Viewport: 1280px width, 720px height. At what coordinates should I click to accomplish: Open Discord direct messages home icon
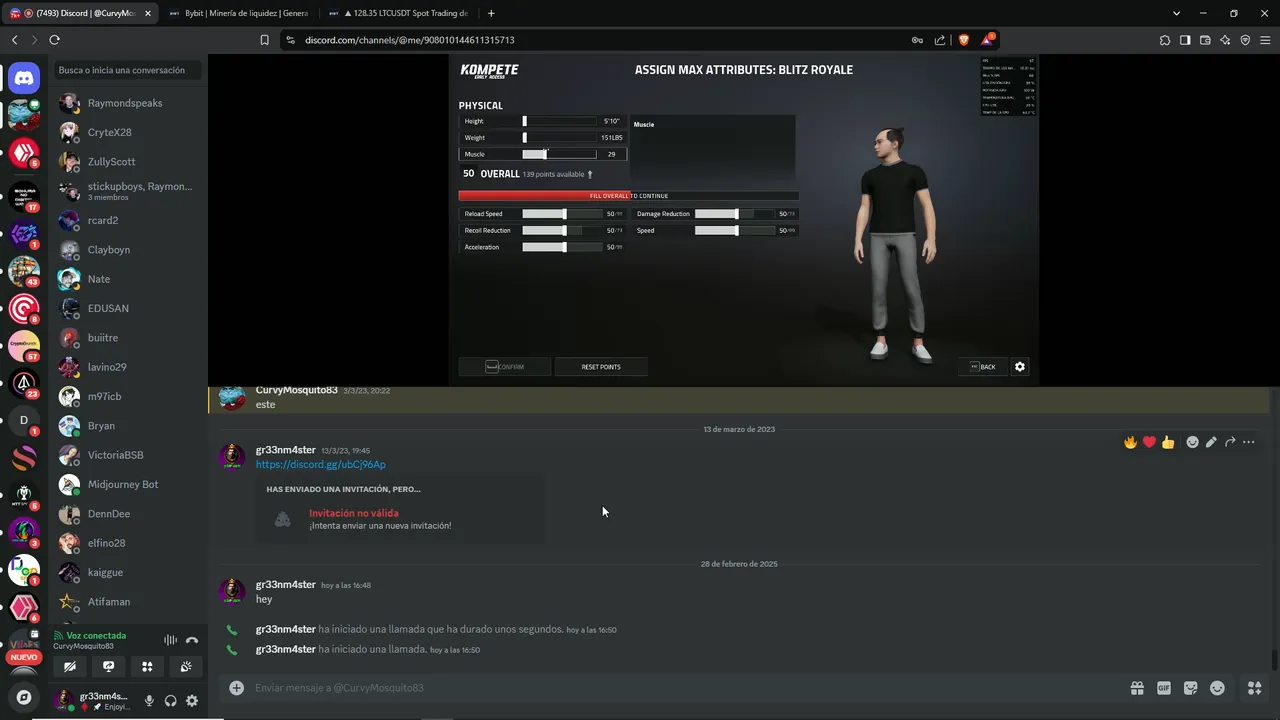coord(24,77)
